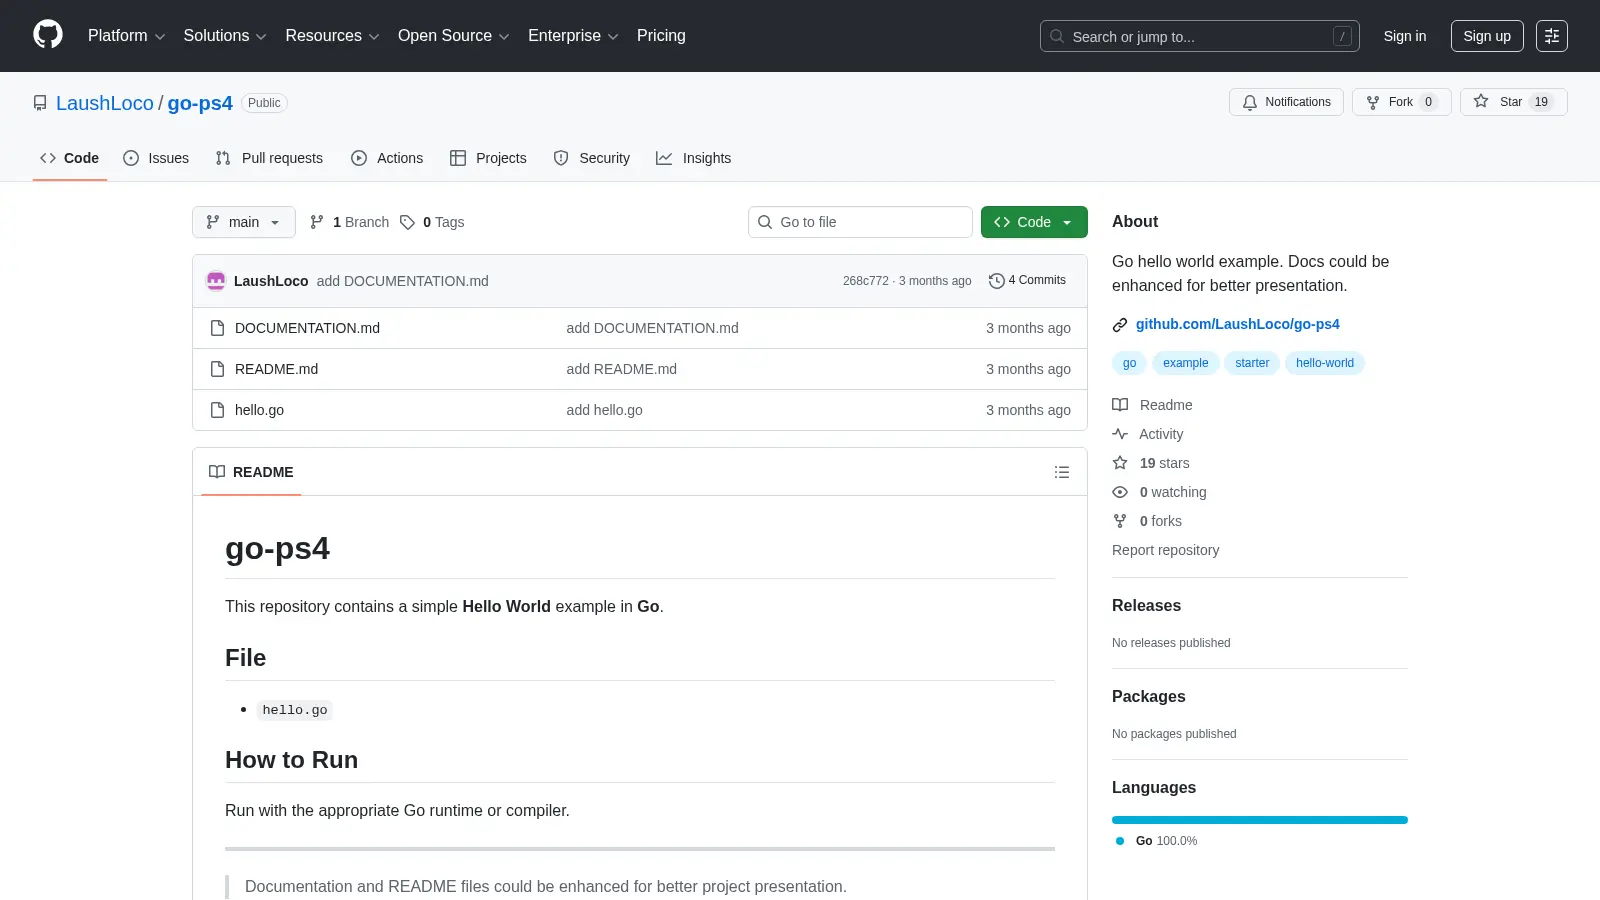Open the Pull requests tab

pos(269,158)
